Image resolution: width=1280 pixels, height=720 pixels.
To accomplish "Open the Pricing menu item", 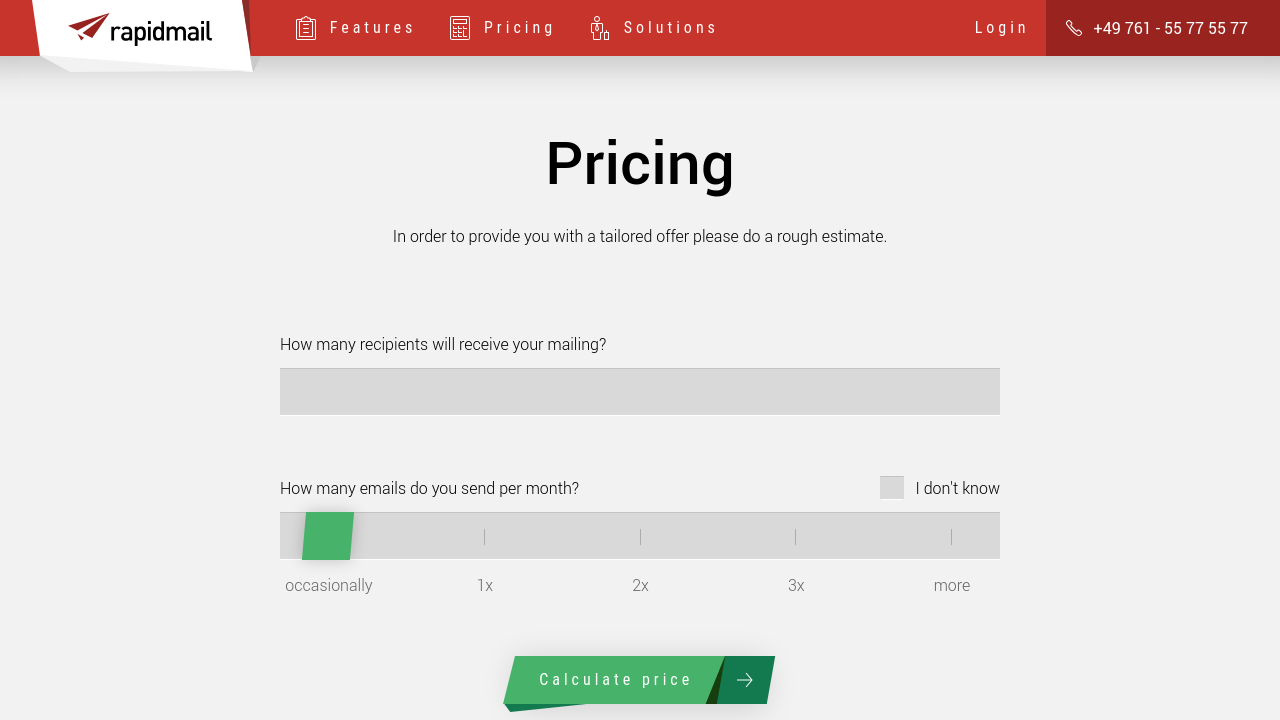I will (x=518, y=28).
